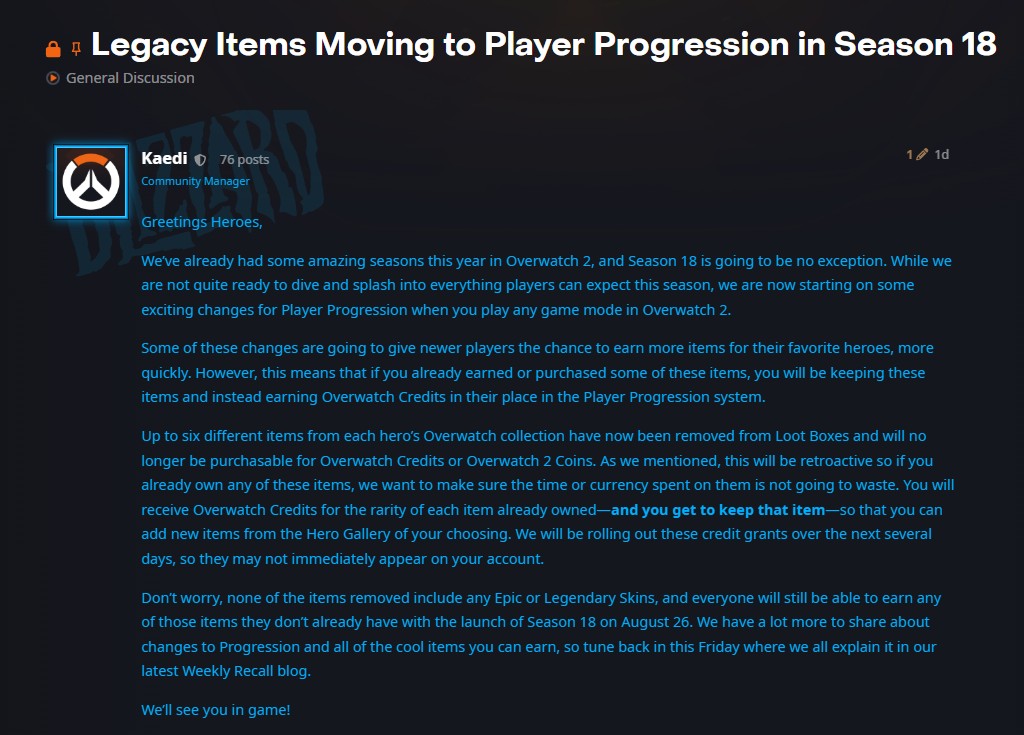Click the pinned-topic pin icon
Viewport: 1024px width, 735px height.
[x=76, y=48]
